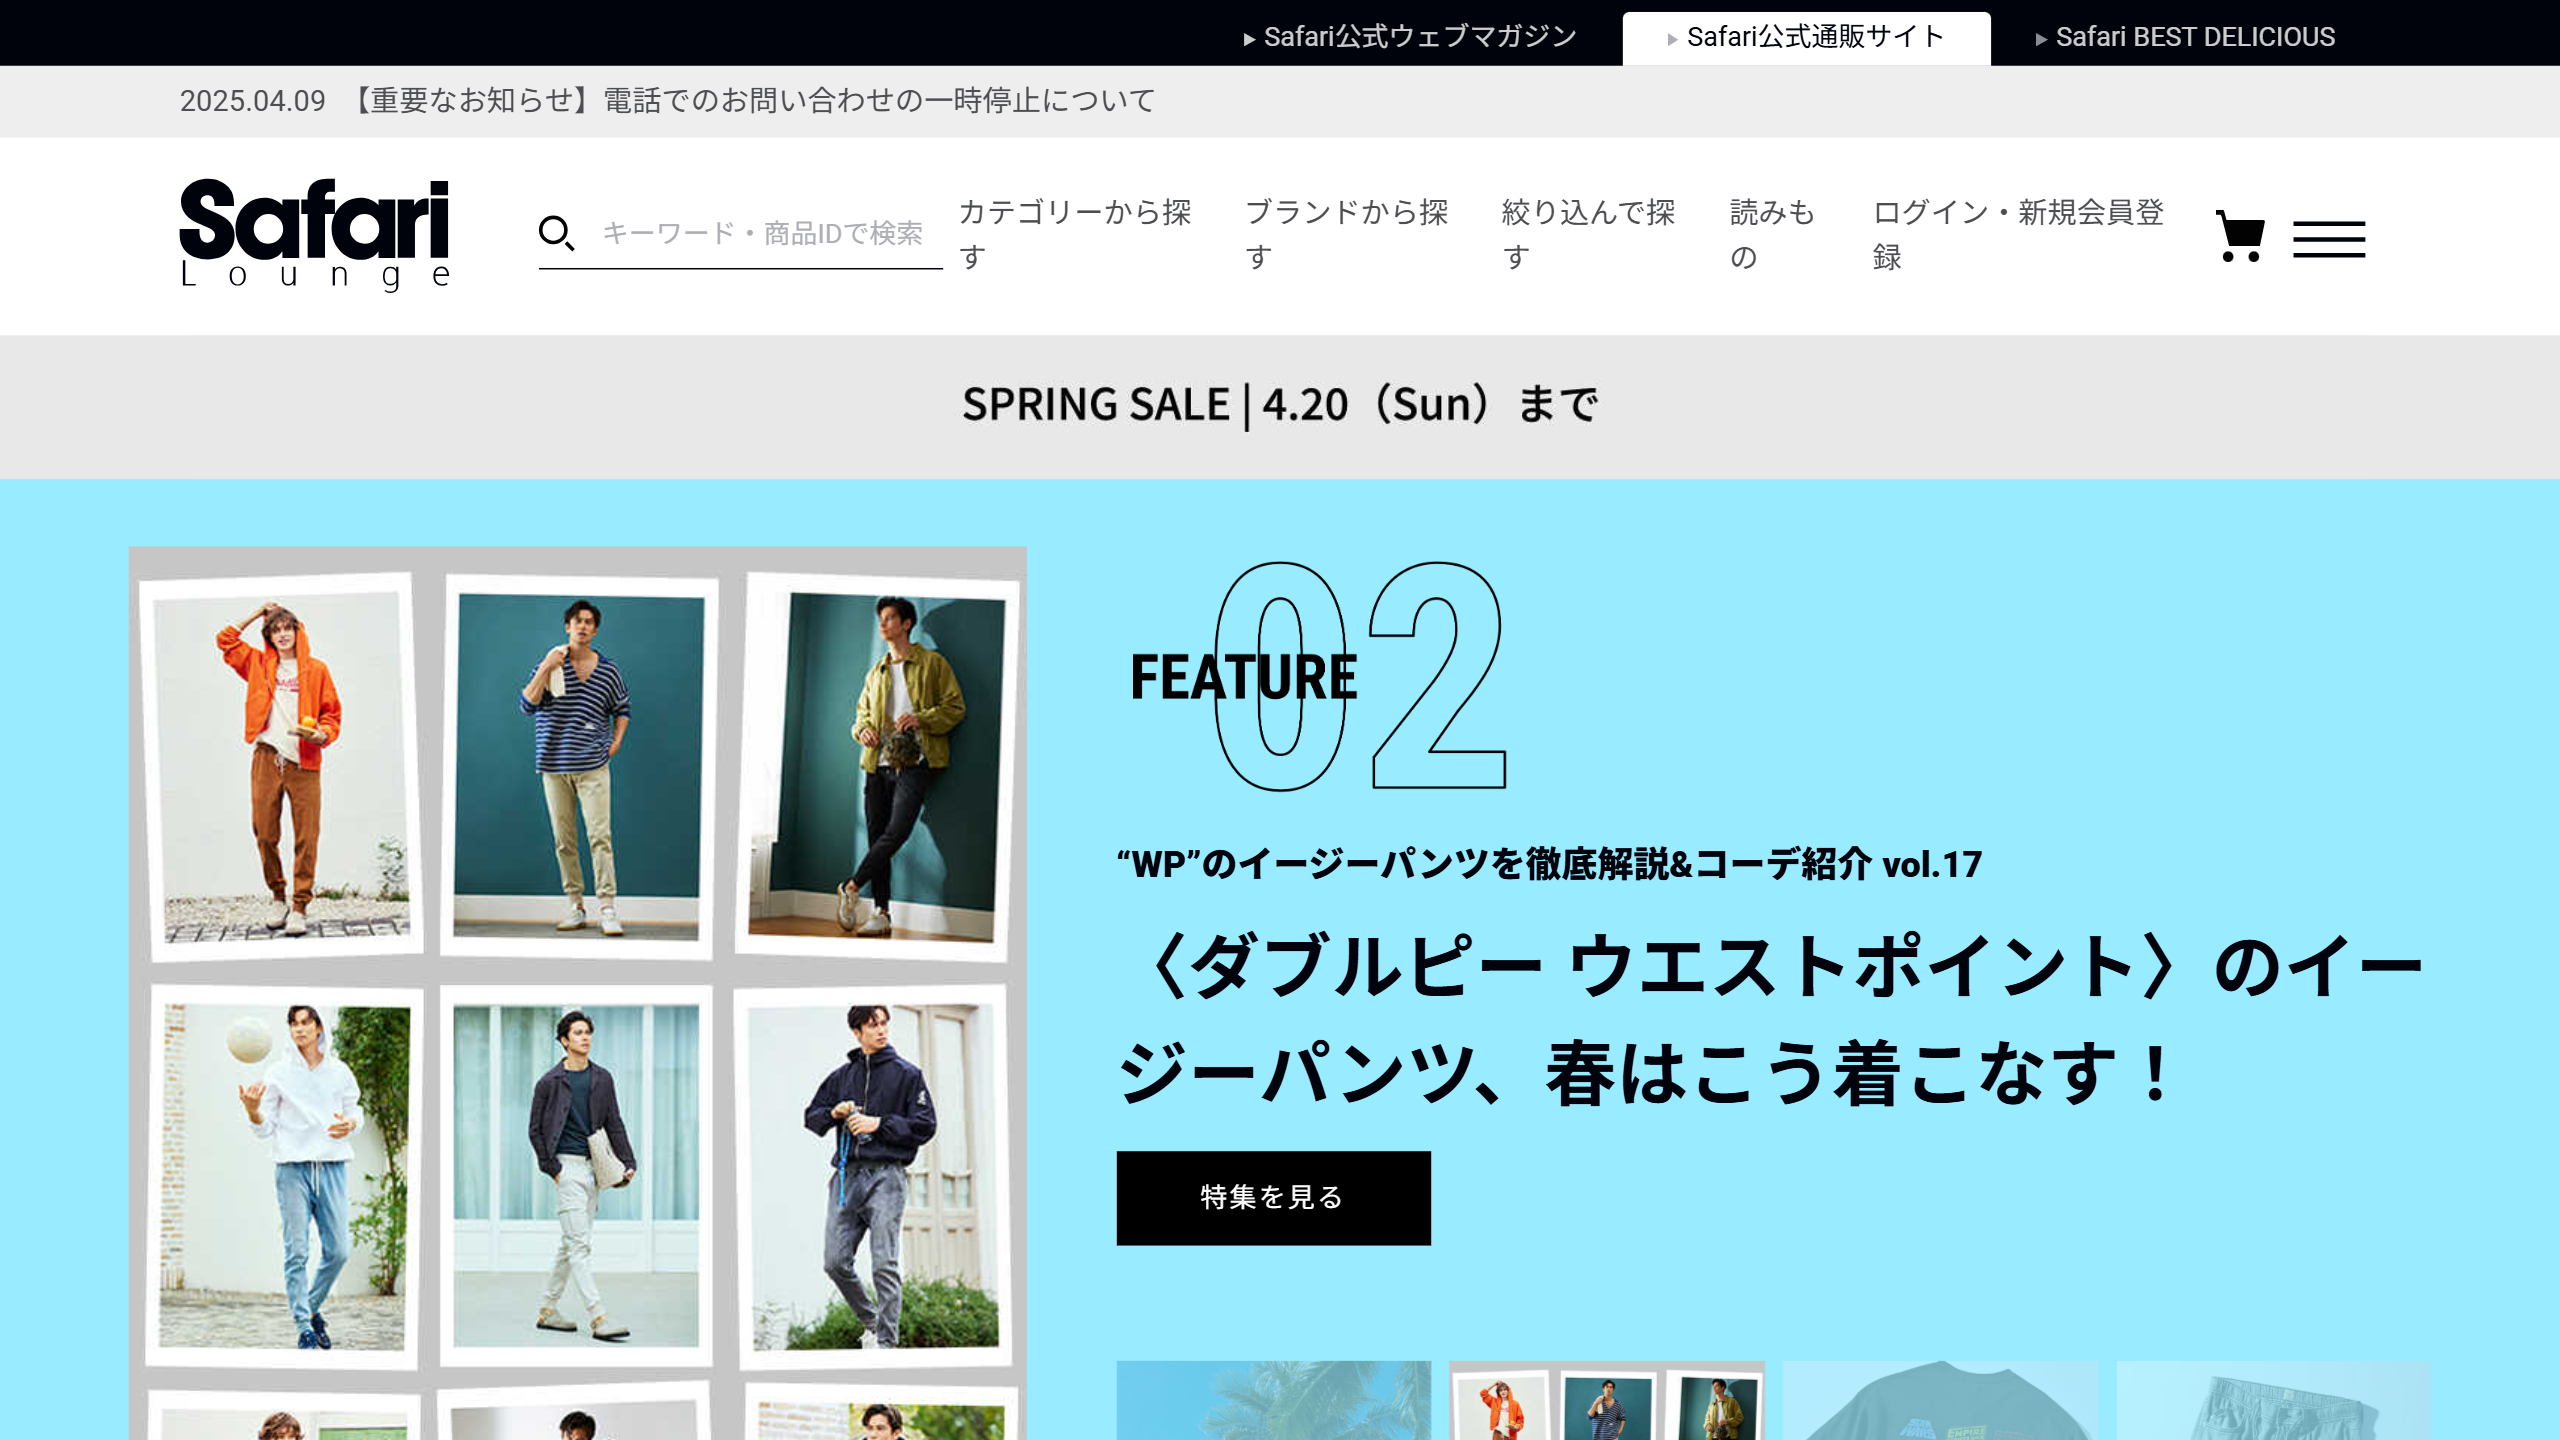Click the FEATURE 02 heading
The width and height of the screenshot is (2560, 1440).
tap(1318, 676)
